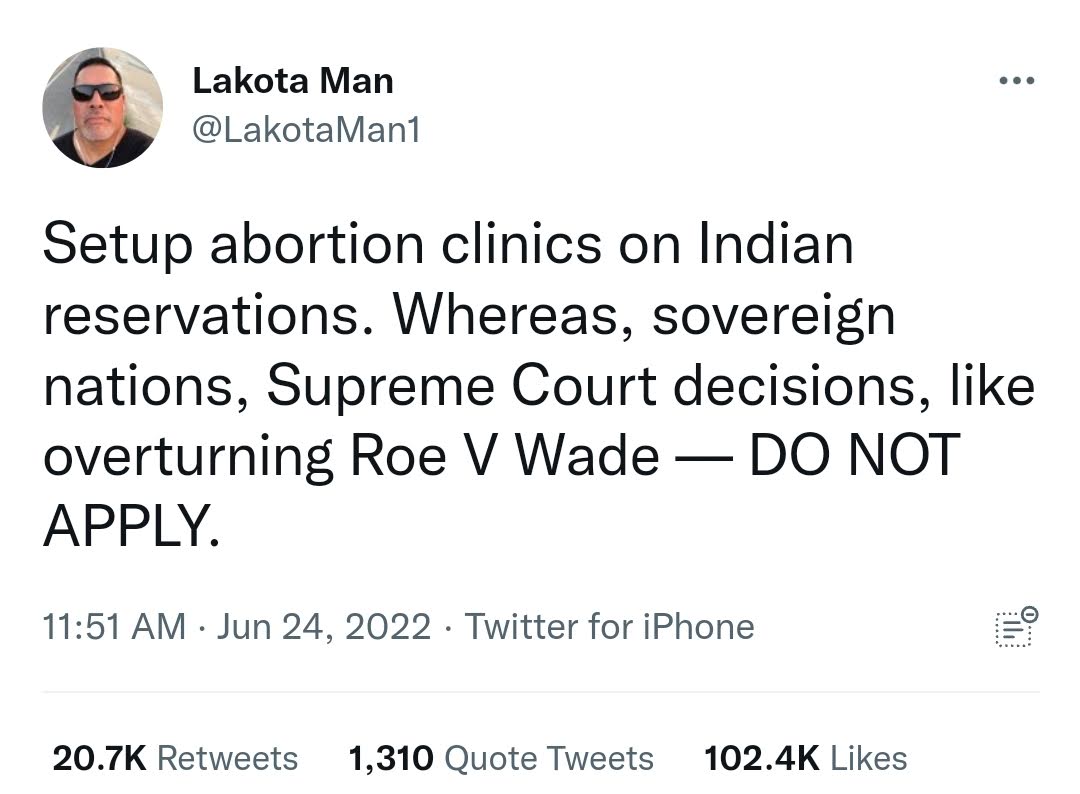Image resolution: width=1080 pixels, height=794 pixels.
Task: Open the Lakota Man profile avatar
Action: [x=103, y=107]
